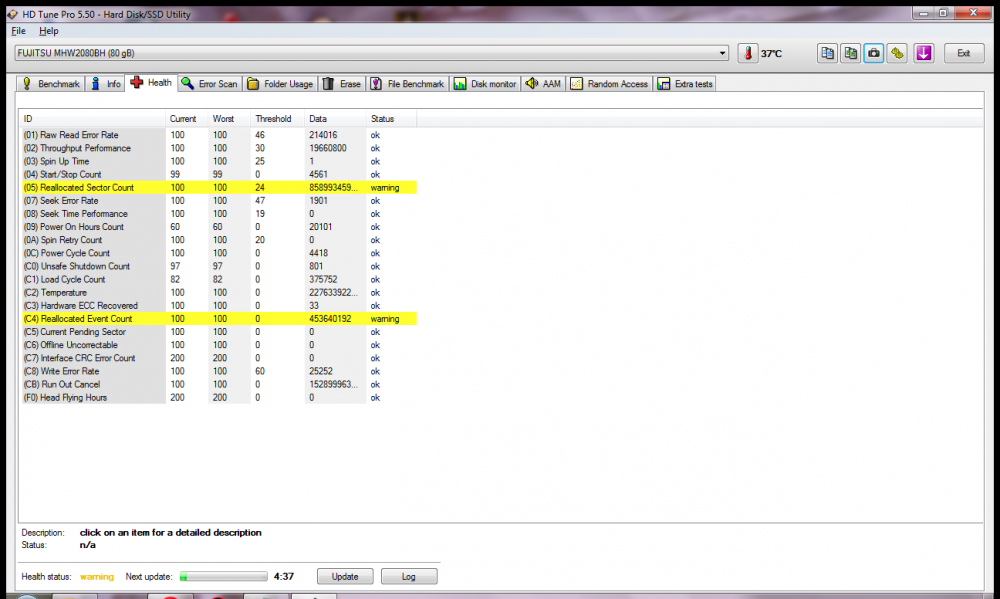Click the yellow options tools icon

pyautogui.click(x=897, y=53)
